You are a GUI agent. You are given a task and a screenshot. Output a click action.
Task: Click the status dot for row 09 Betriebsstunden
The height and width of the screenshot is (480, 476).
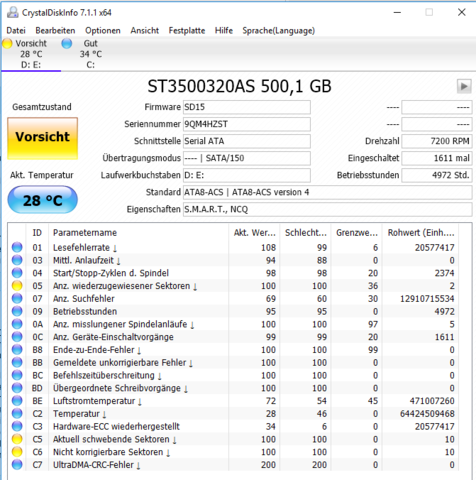(17, 311)
